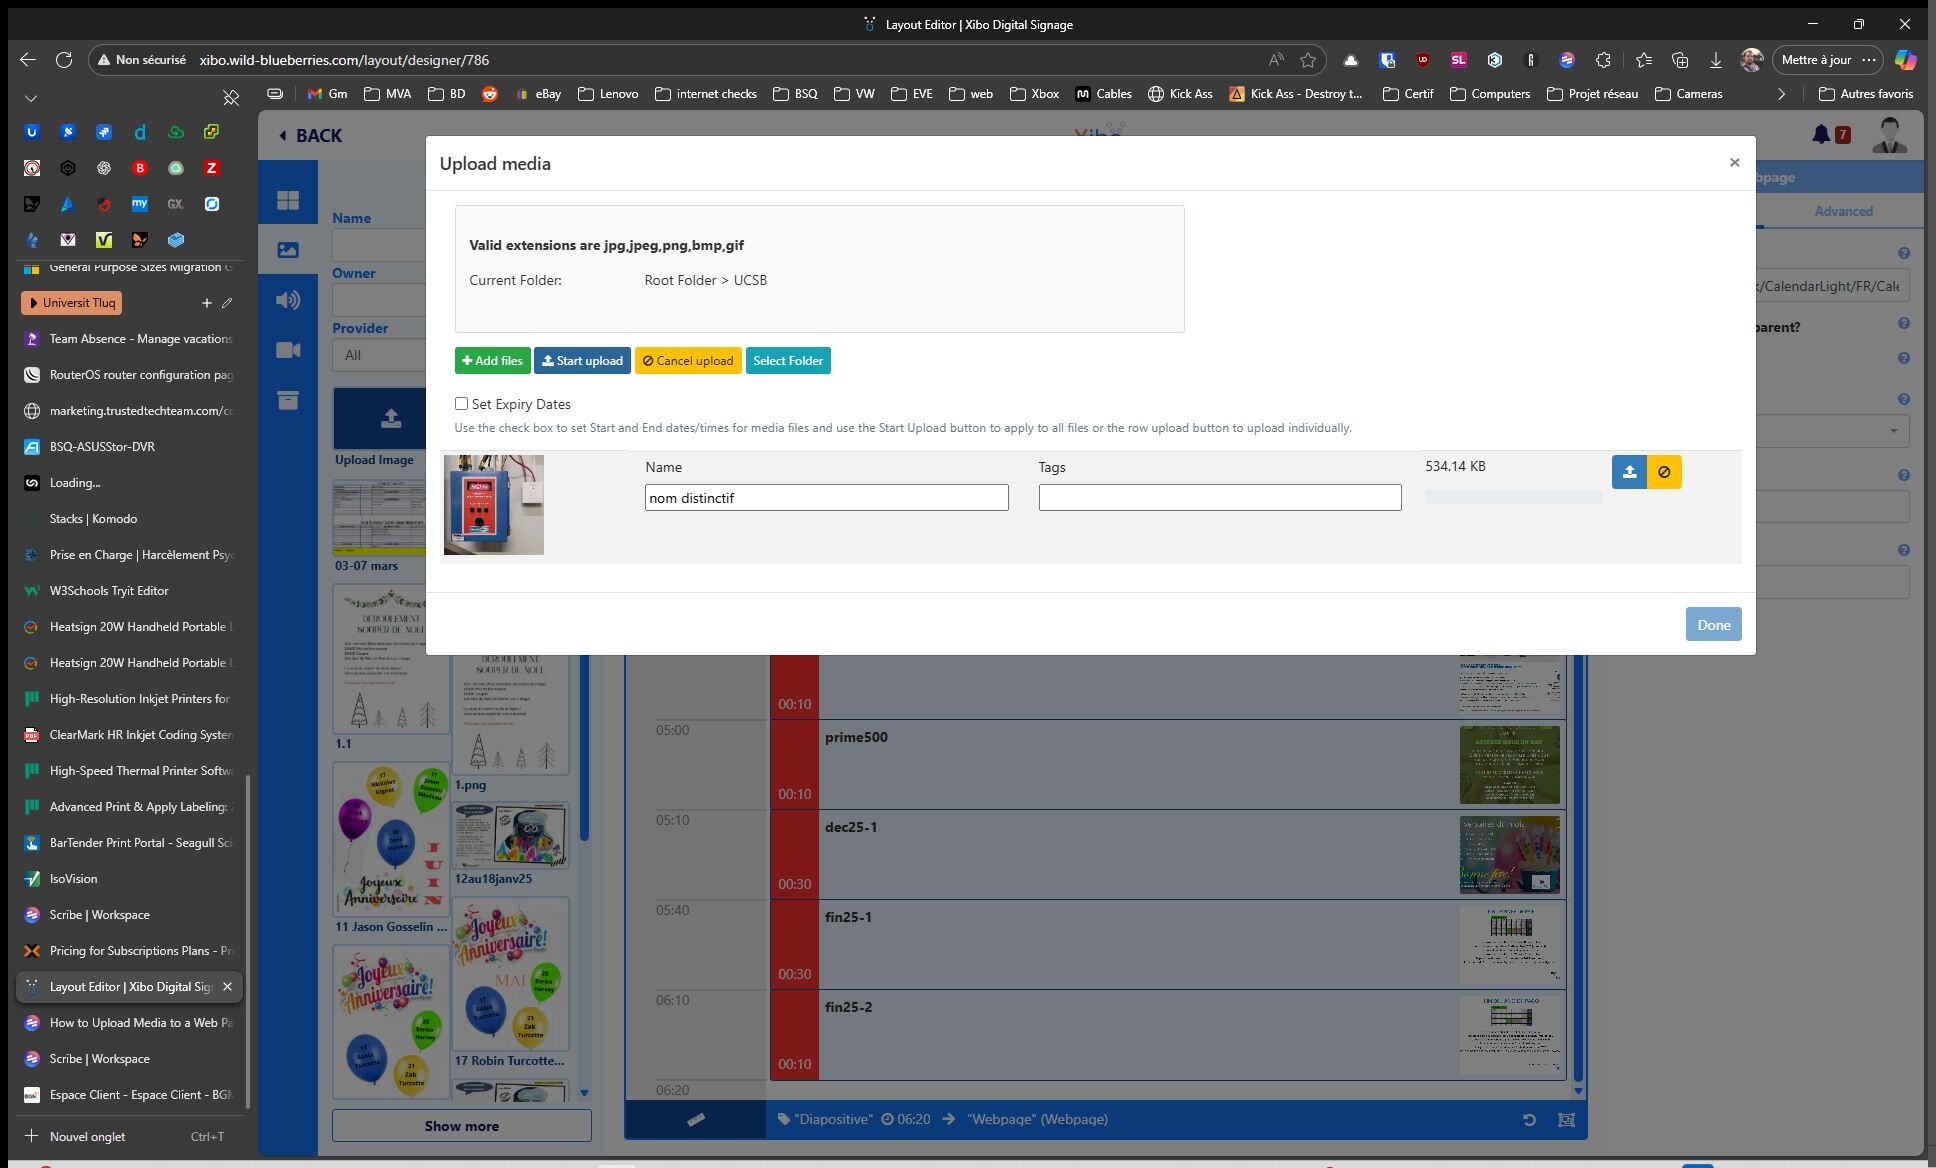Screen dimensions: 1936x1168
Task: Click the Add files button
Action: [492, 361]
